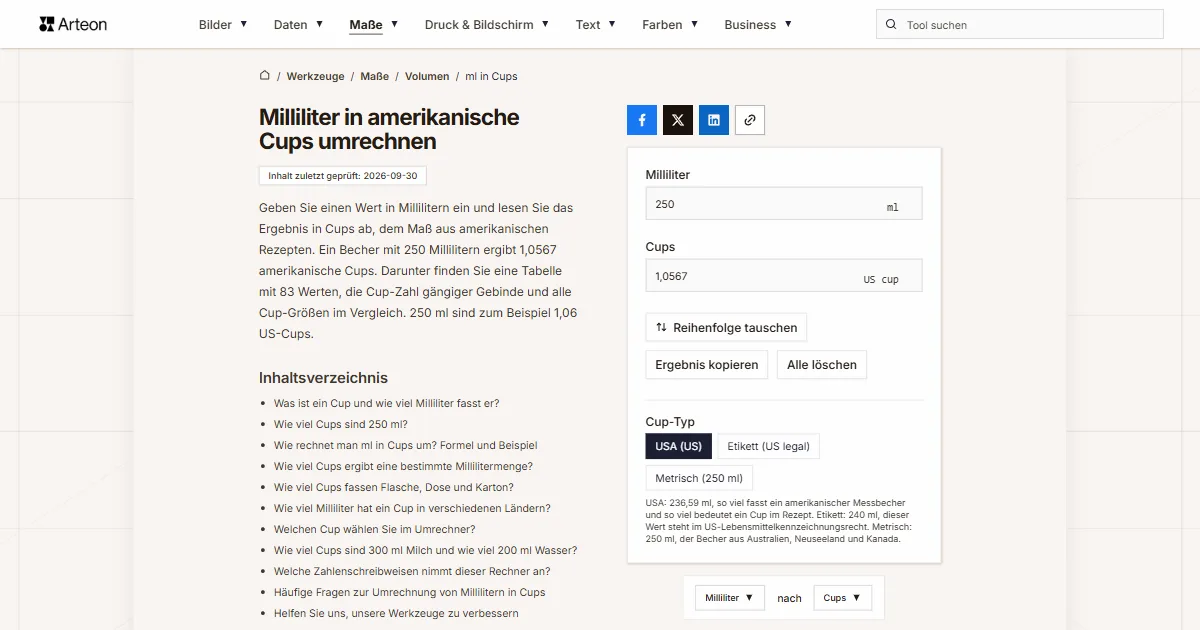This screenshot has height=630, width=1200.
Task: Jump to 'Was ist ein Cup' section
Action: coord(386,403)
